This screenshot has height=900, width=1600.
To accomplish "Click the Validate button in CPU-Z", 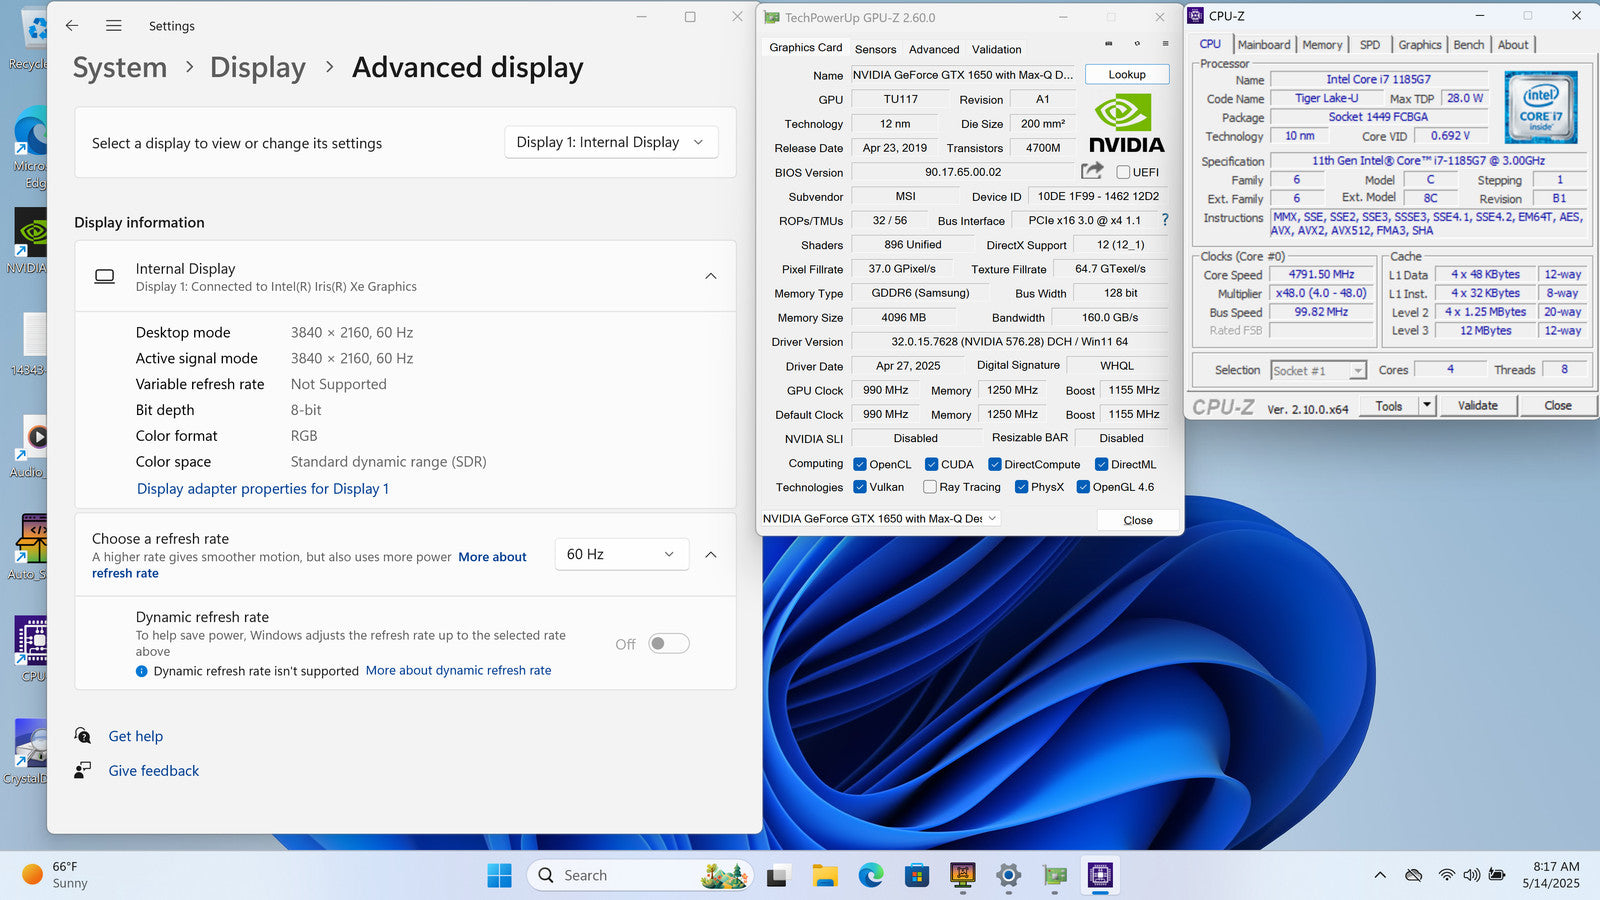I will tap(1478, 405).
